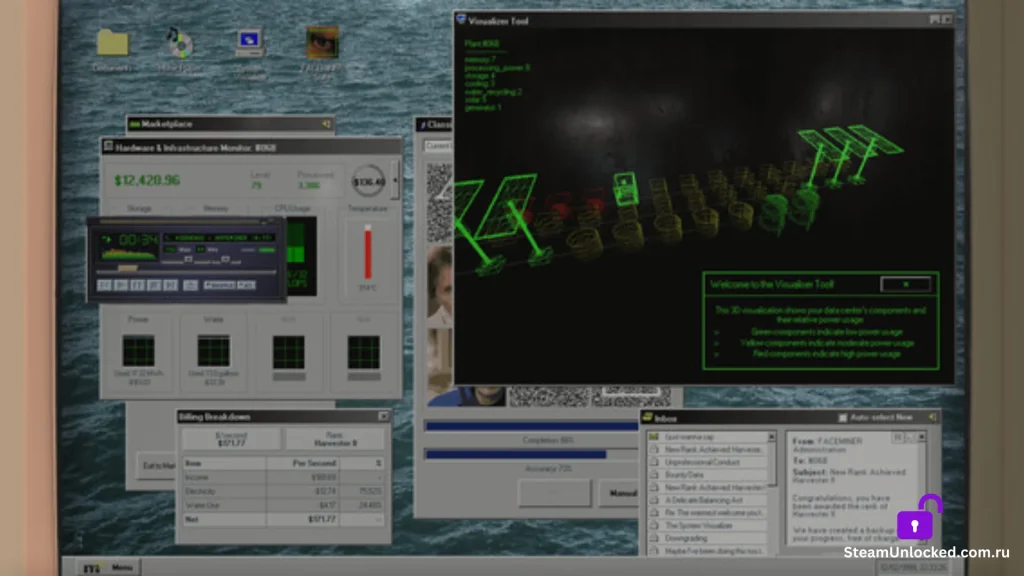Click the media player seek bar handle
Screen dimensions: 1024x576
pyautogui.click(x=127, y=268)
